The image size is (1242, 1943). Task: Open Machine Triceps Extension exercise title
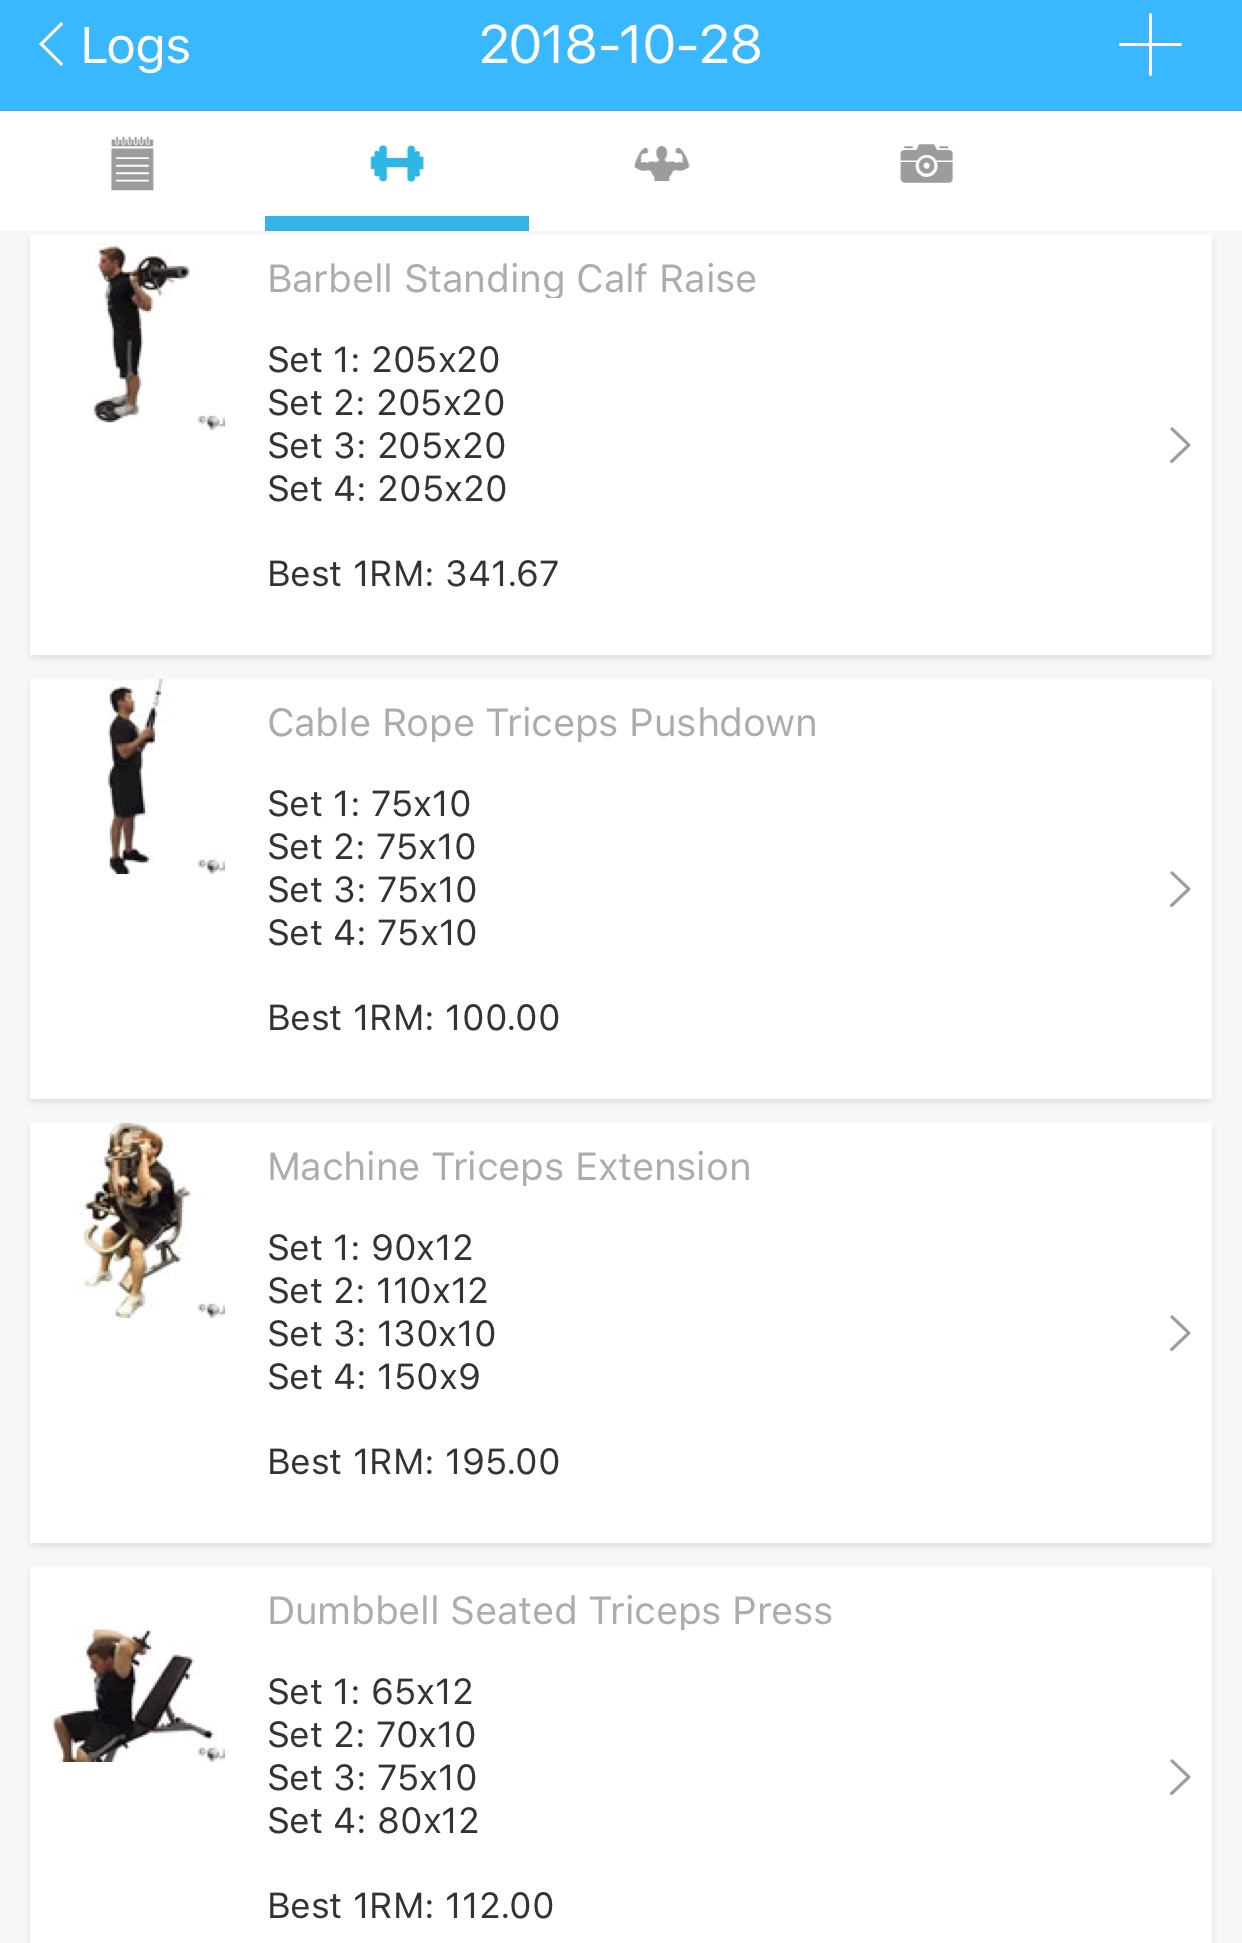point(508,1167)
